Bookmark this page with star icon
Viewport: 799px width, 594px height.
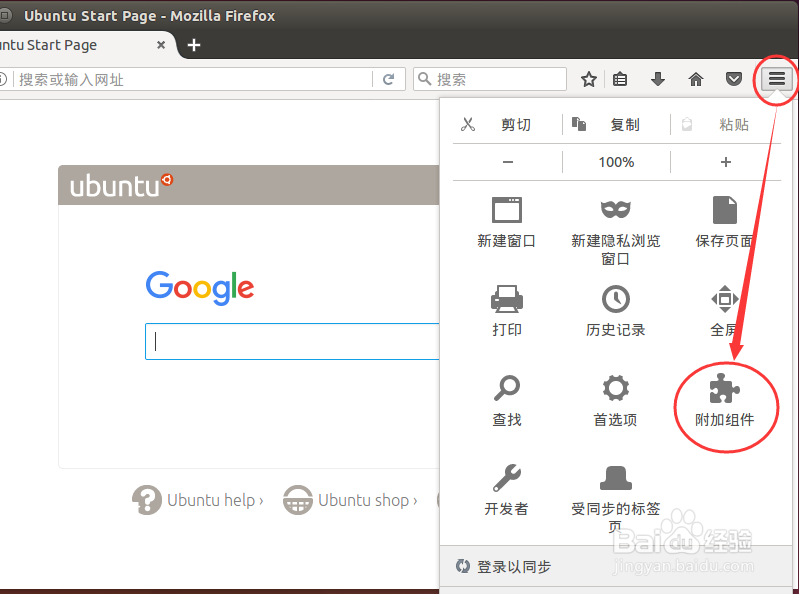[x=589, y=79]
